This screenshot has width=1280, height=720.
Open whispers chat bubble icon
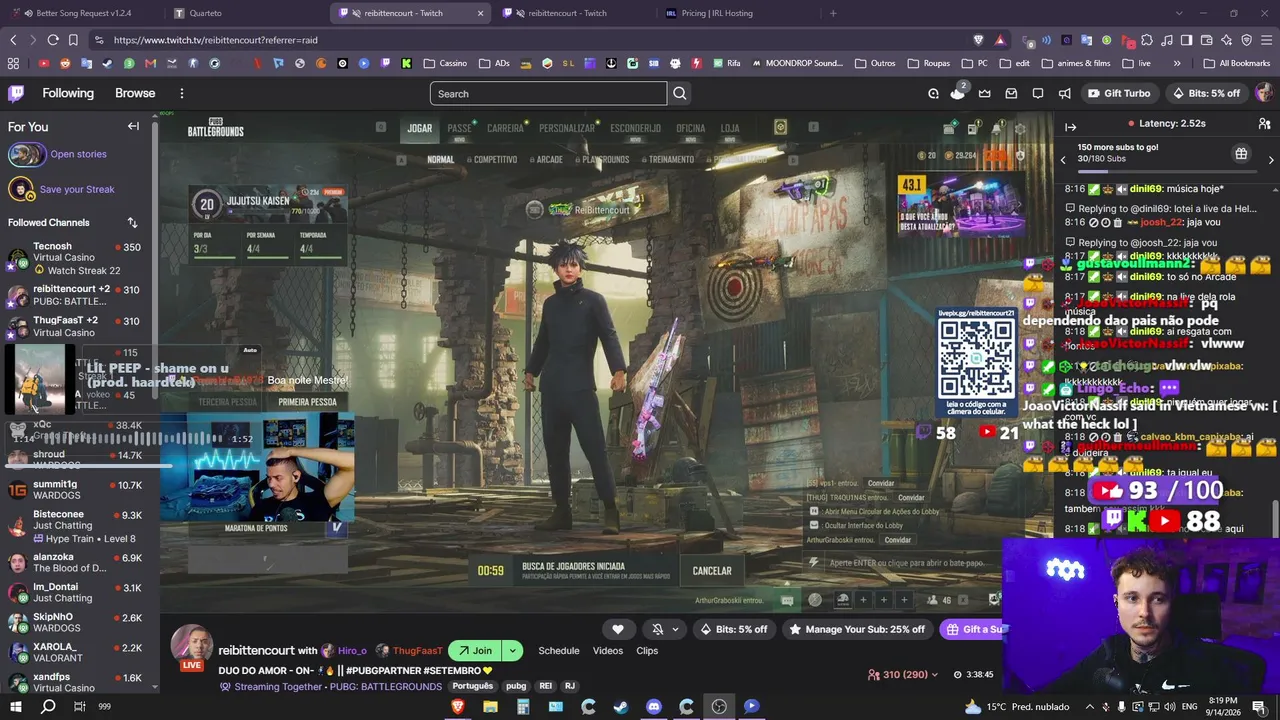point(1038,93)
